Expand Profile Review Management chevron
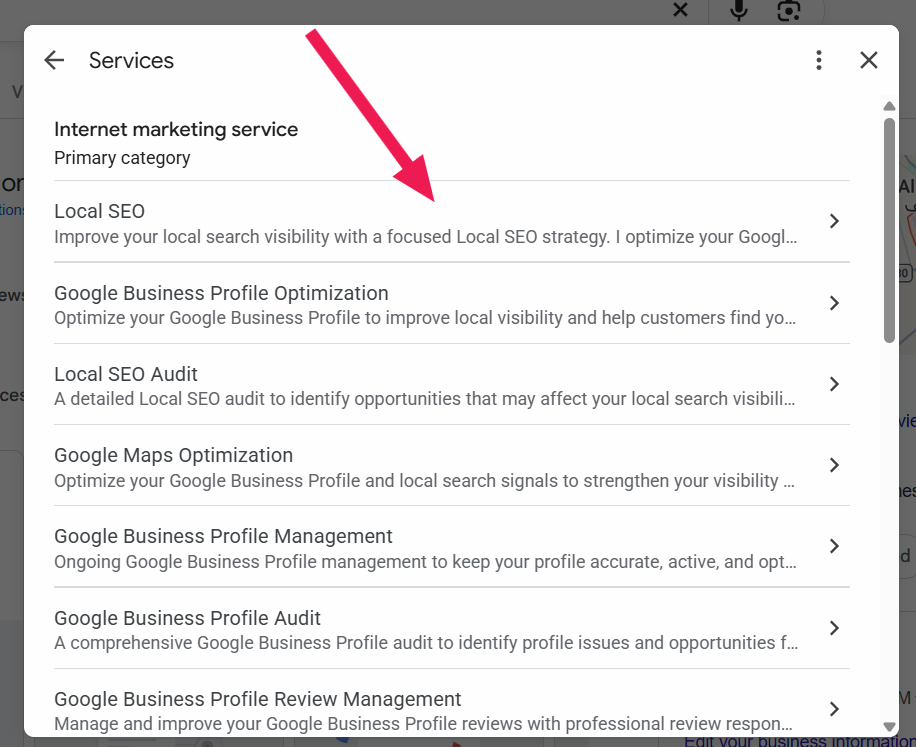Image resolution: width=916 pixels, height=747 pixels. (834, 709)
